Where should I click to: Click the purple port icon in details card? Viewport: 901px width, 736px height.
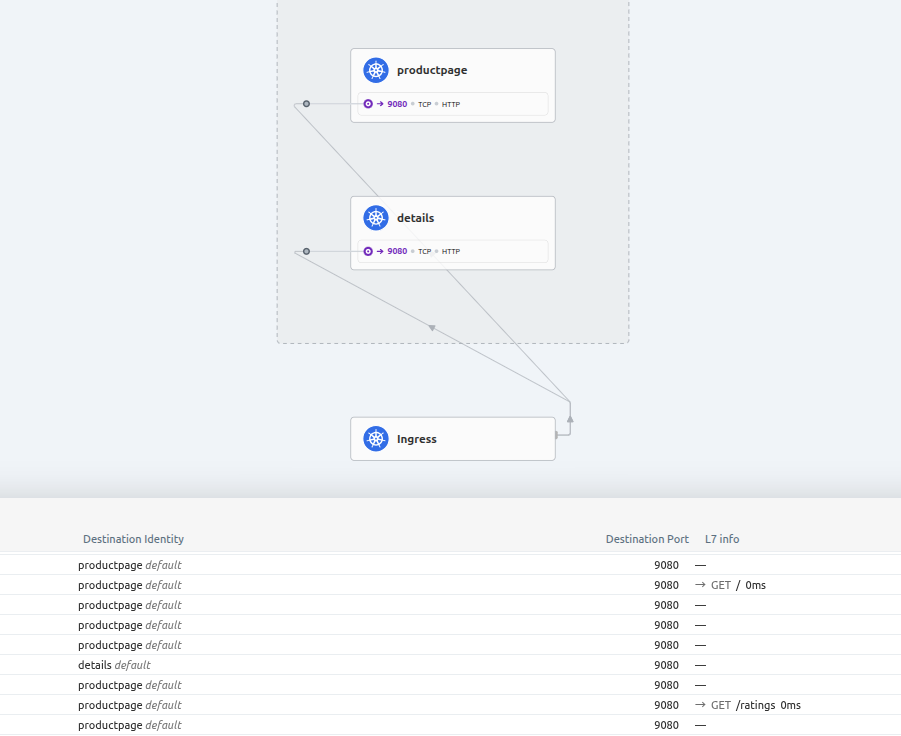pyautogui.click(x=368, y=252)
